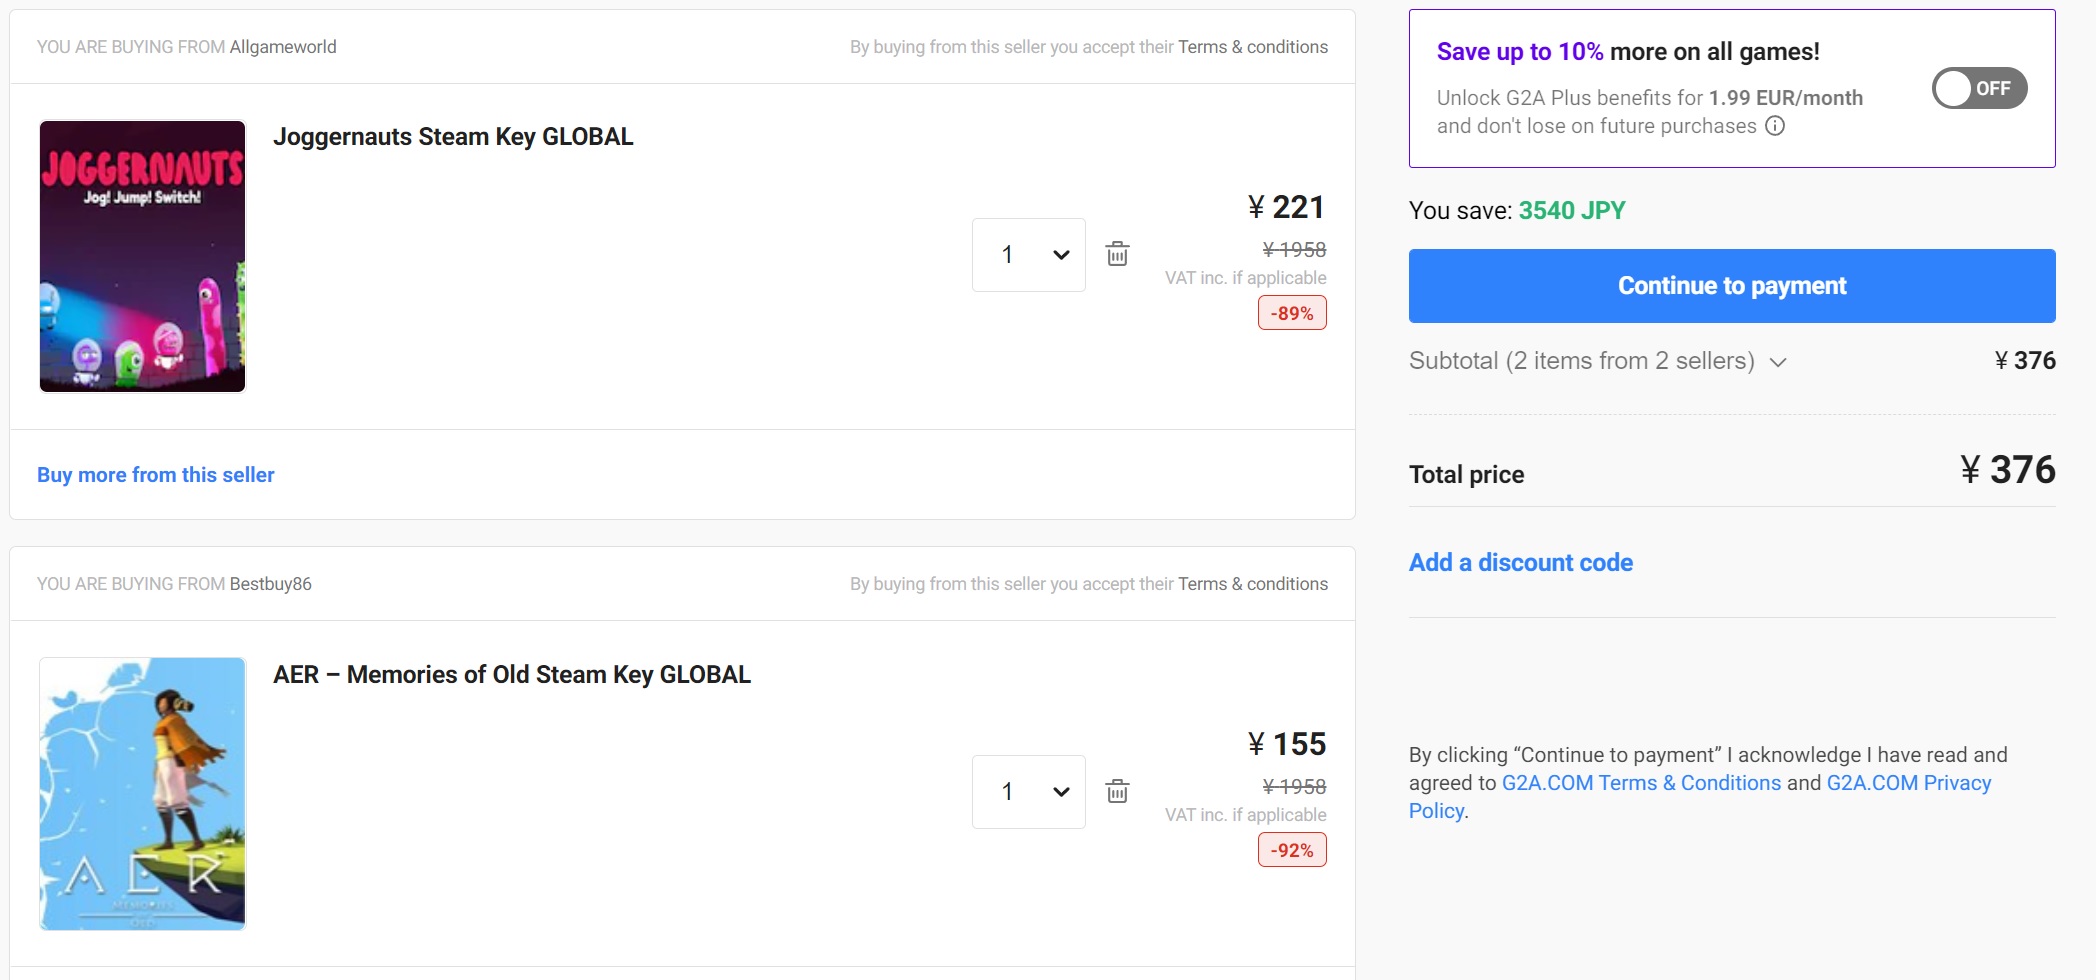The width and height of the screenshot is (2096, 980).
Task: Remove AER Memories of Old item
Action: pos(1117,791)
